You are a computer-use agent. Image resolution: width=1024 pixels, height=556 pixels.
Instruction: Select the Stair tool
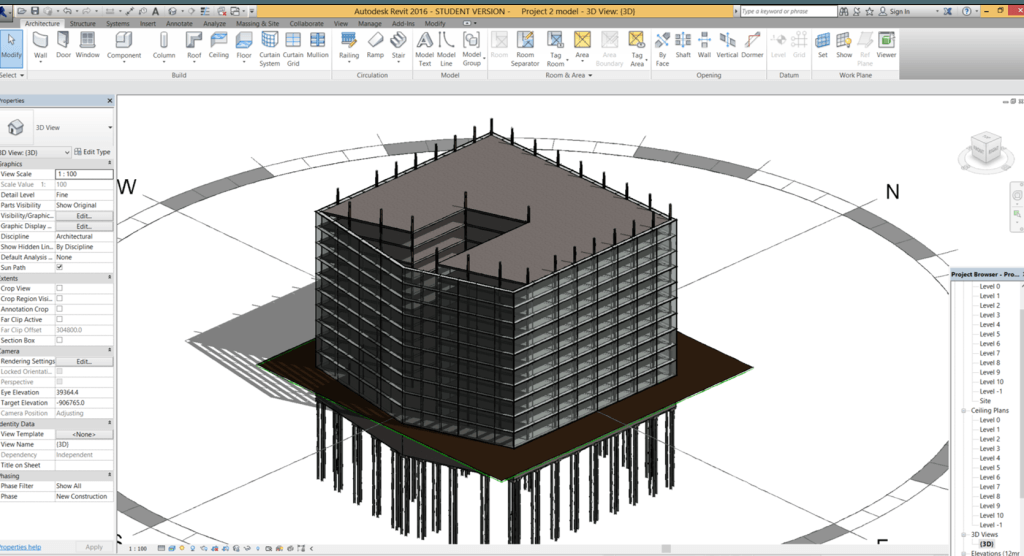coord(398,46)
